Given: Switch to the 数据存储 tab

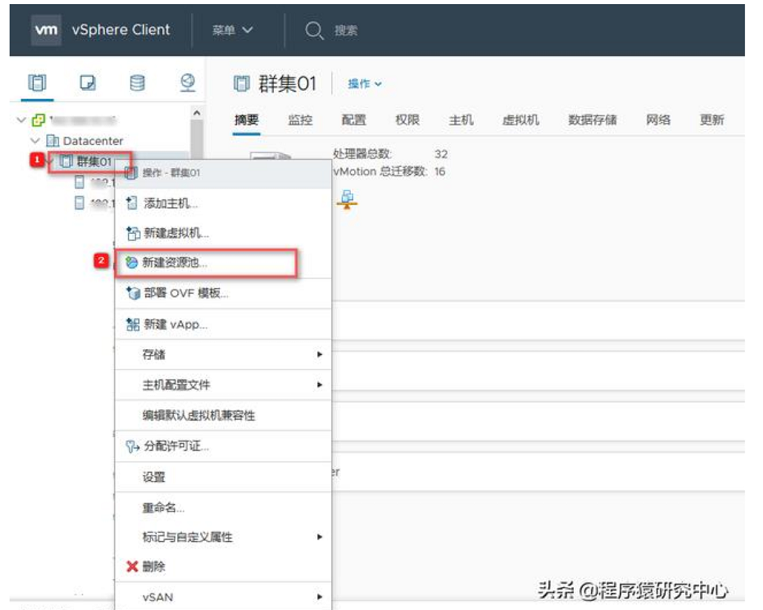Looking at the screenshot, I should (593, 120).
